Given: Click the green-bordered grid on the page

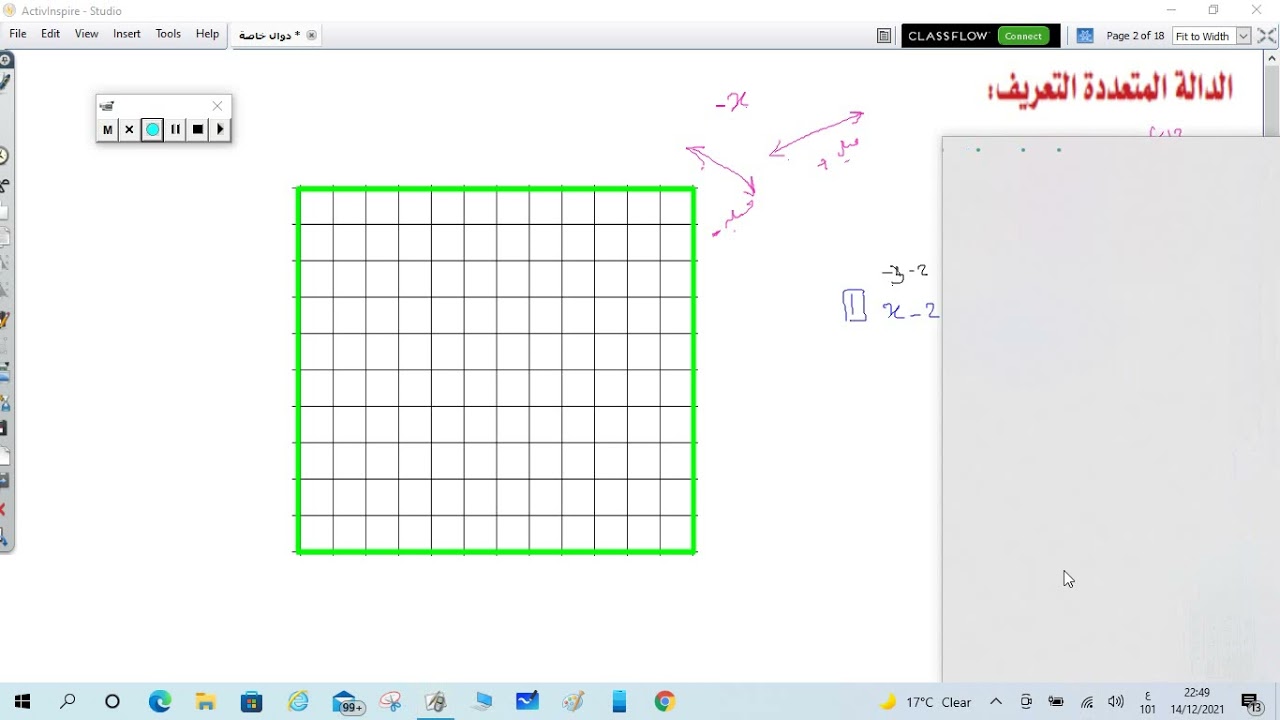Looking at the screenshot, I should (x=496, y=370).
